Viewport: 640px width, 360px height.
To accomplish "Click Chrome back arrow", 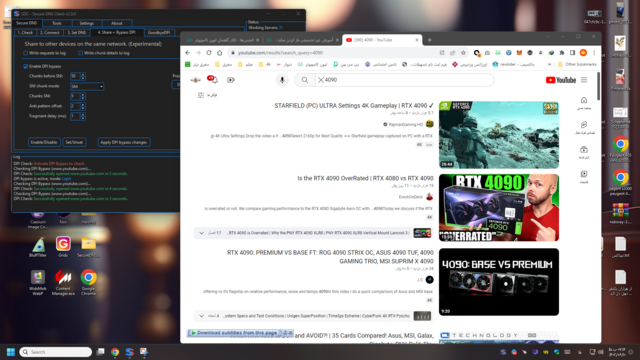I will click(188, 53).
